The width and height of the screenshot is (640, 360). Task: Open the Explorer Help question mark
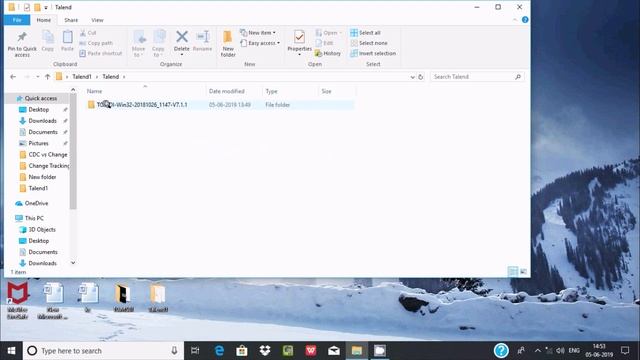(x=525, y=20)
